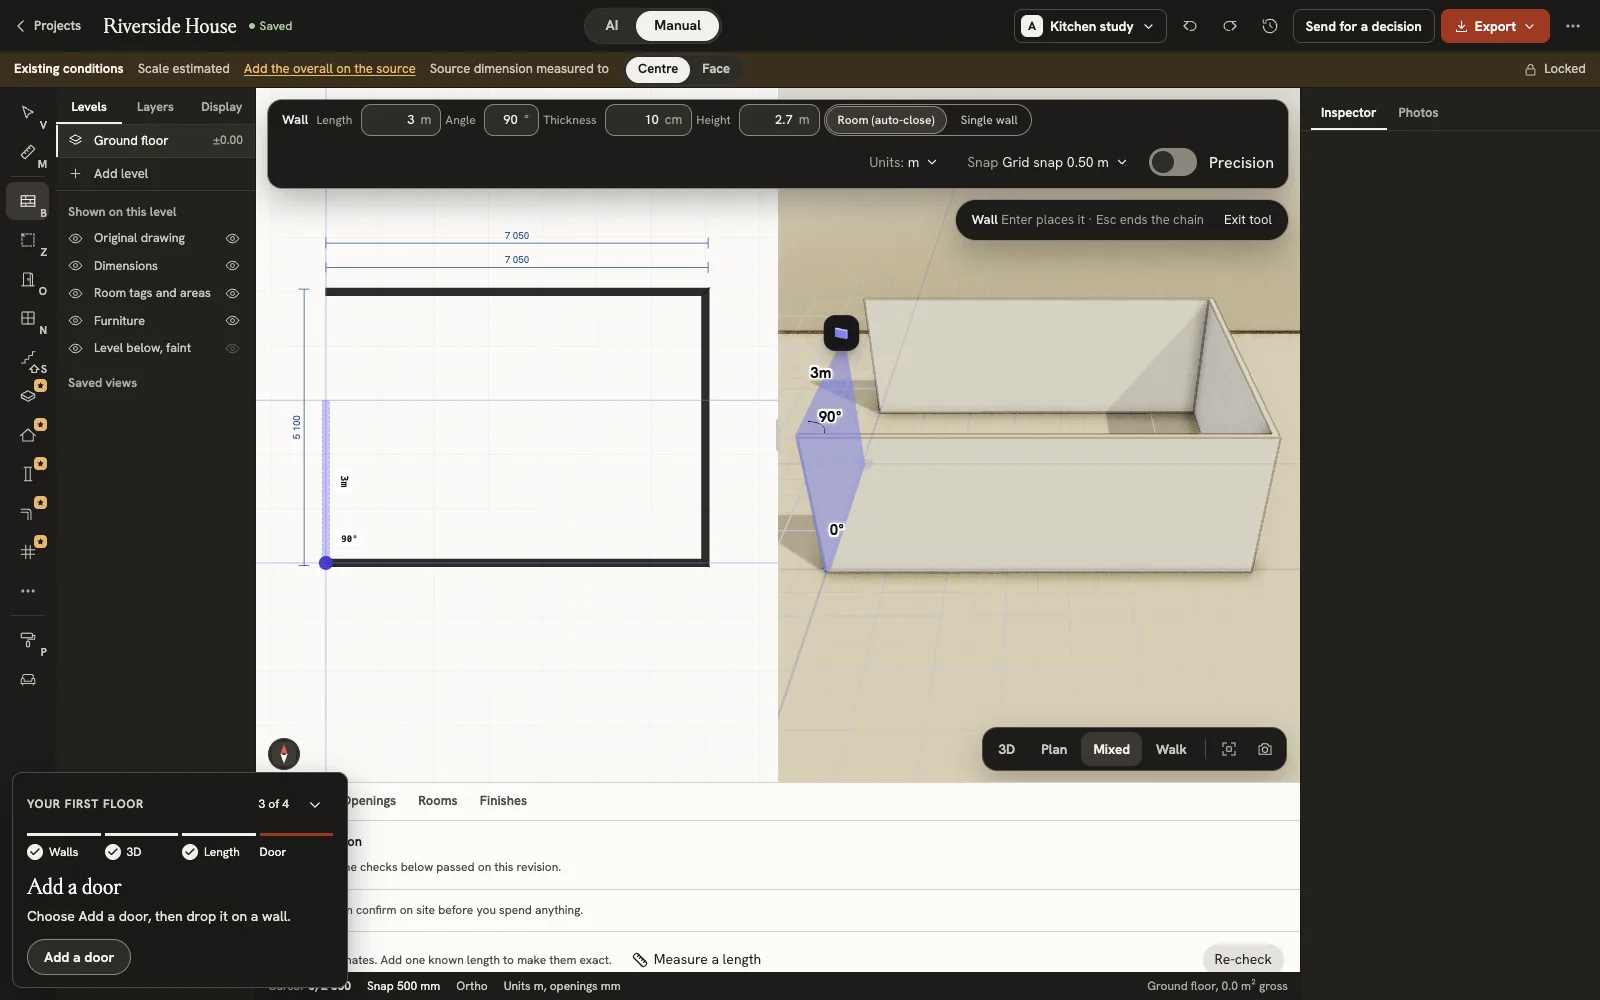Open the top-right more options menu

tap(1573, 26)
